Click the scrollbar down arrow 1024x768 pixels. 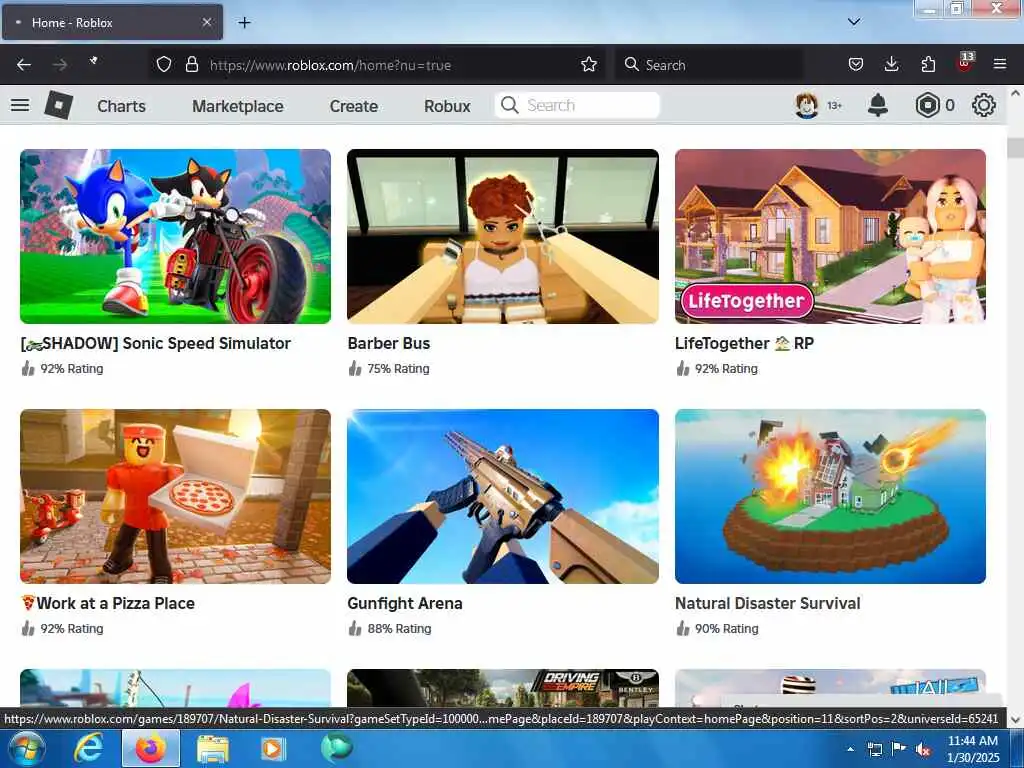(1015, 720)
